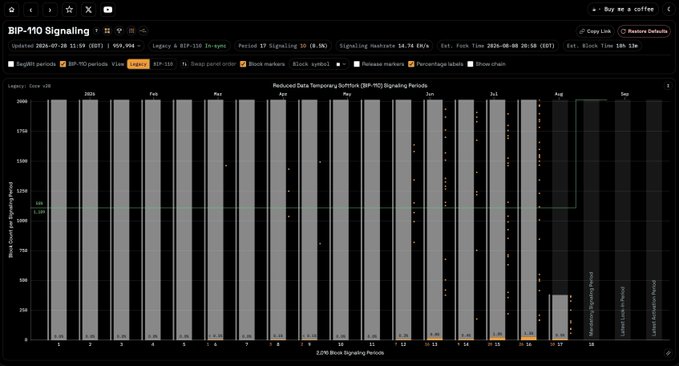Open the X (Twitter) link icon
Viewport: 679px width, 366px height.
pos(88,10)
